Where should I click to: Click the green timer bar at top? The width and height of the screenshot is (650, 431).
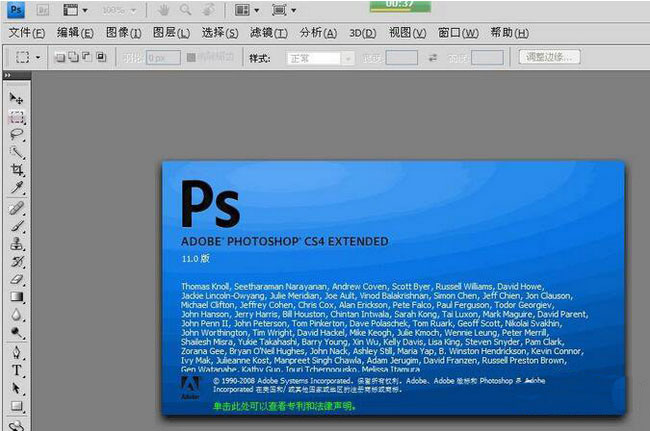tap(400, 6)
